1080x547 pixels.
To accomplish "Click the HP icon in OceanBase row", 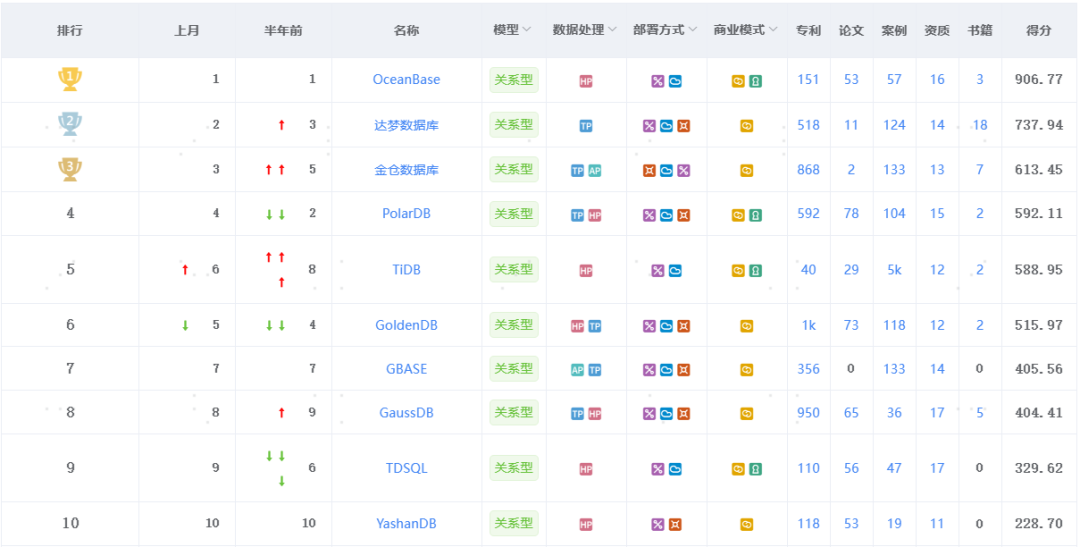I will click(x=585, y=81).
